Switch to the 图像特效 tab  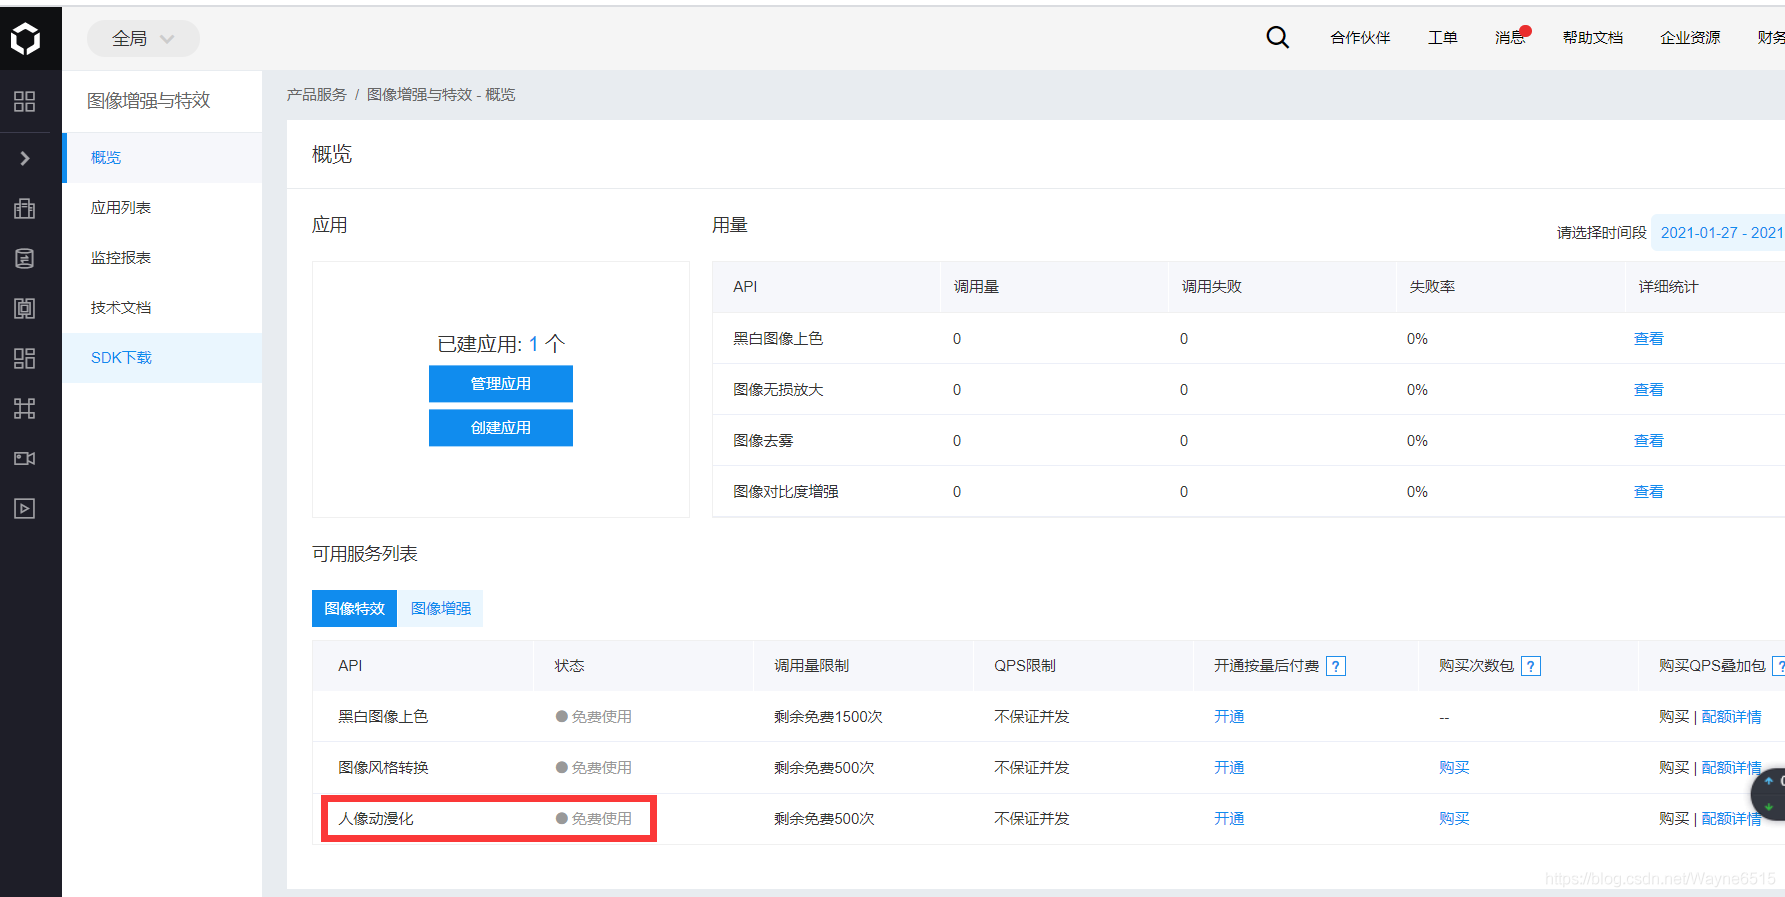coord(354,609)
